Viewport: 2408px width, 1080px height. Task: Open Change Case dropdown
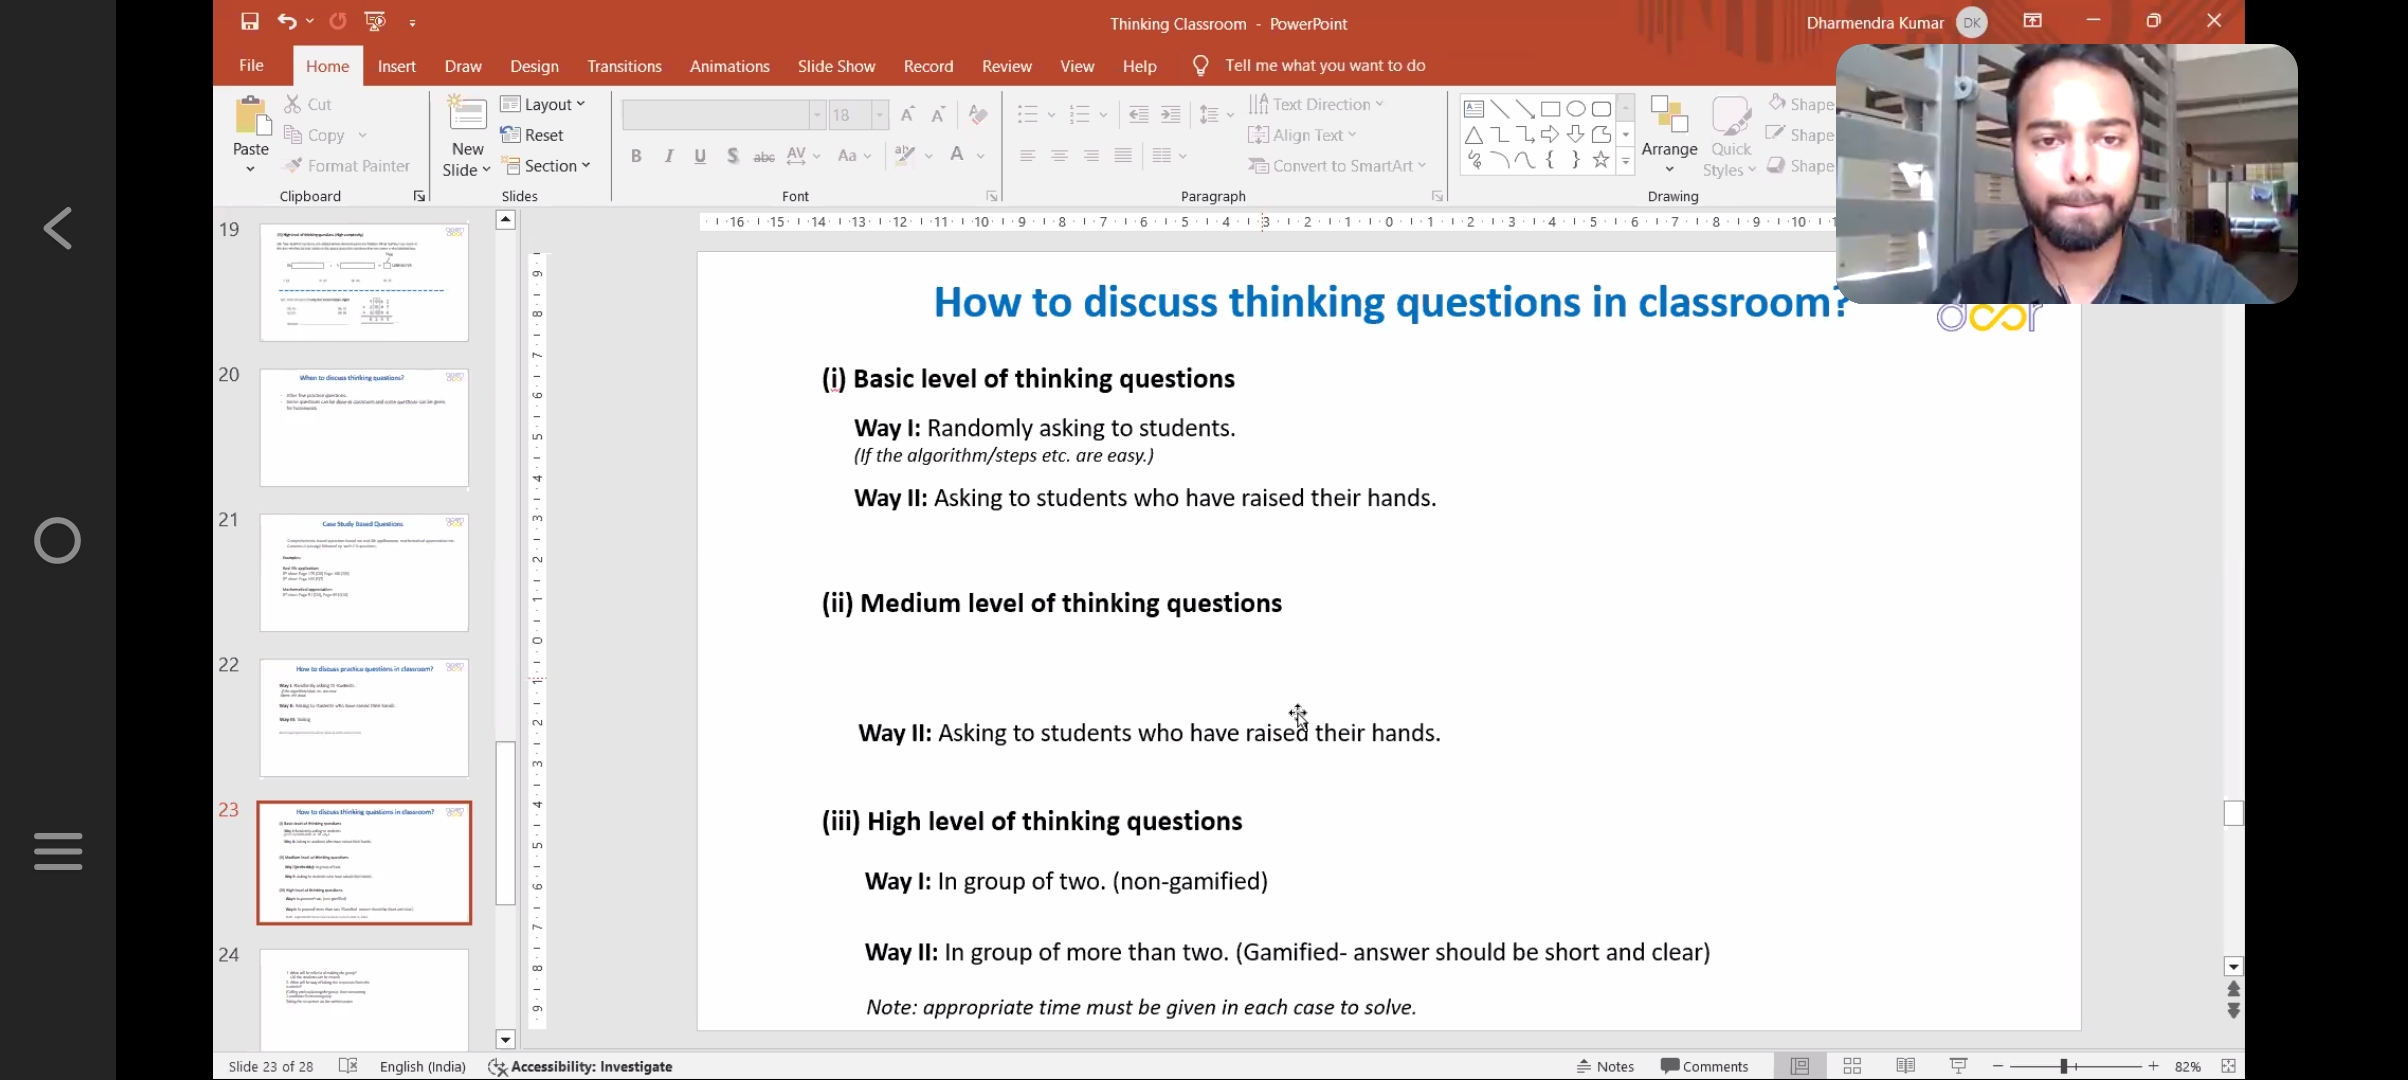854,156
